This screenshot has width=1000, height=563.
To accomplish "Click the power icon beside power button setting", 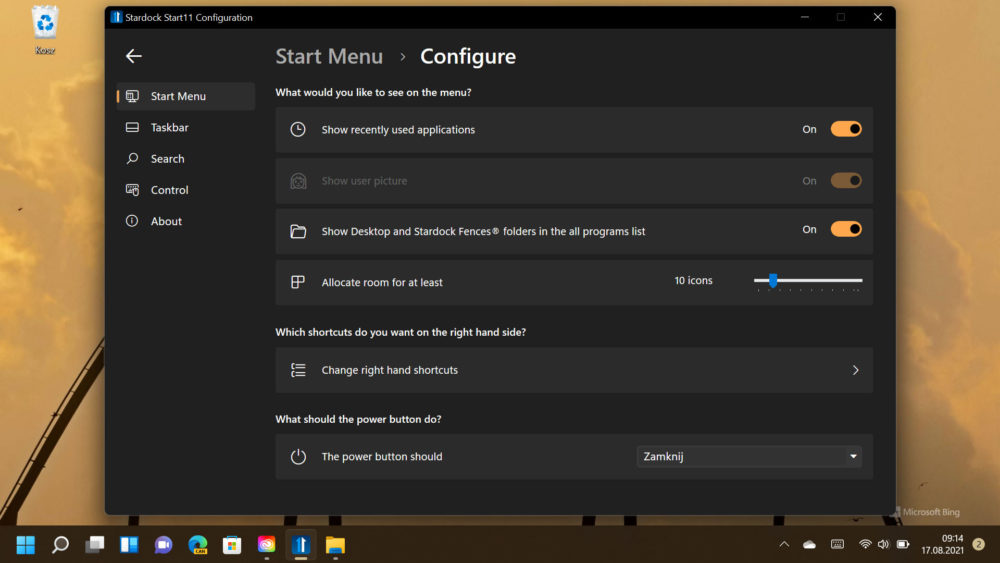I will pyautogui.click(x=298, y=457).
